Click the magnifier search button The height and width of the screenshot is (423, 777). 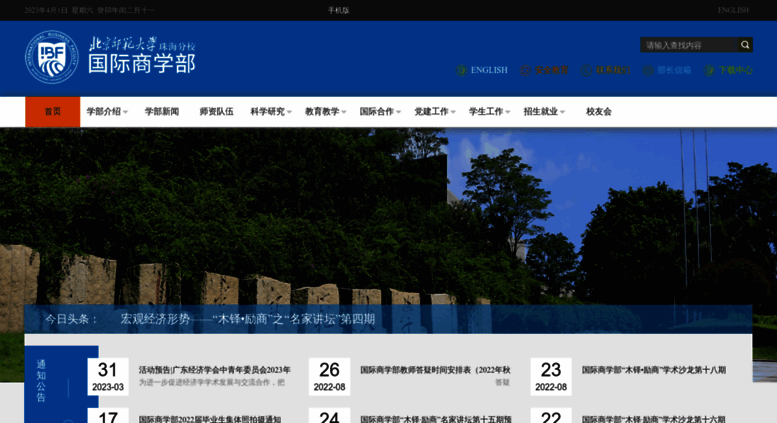pos(745,45)
